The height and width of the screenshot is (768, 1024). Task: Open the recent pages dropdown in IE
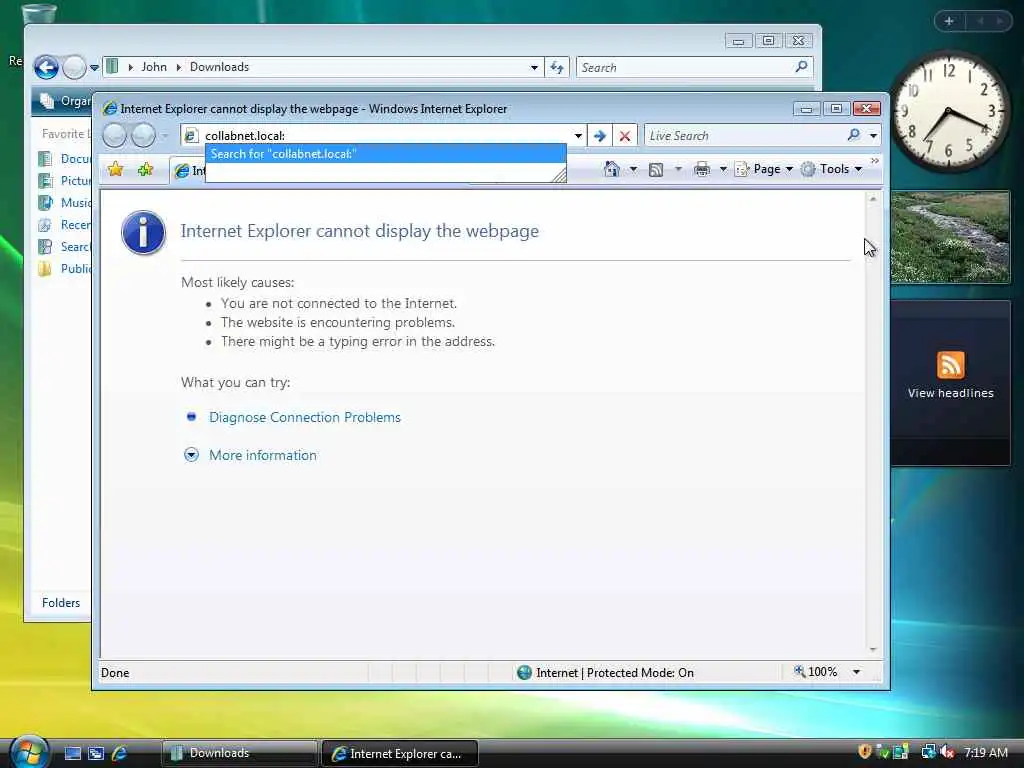(165, 136)
